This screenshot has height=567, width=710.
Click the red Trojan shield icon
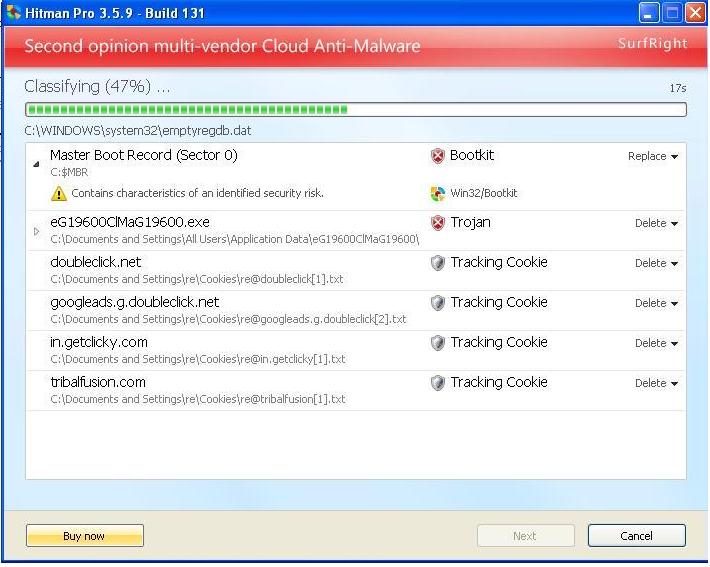coord(437,223)
